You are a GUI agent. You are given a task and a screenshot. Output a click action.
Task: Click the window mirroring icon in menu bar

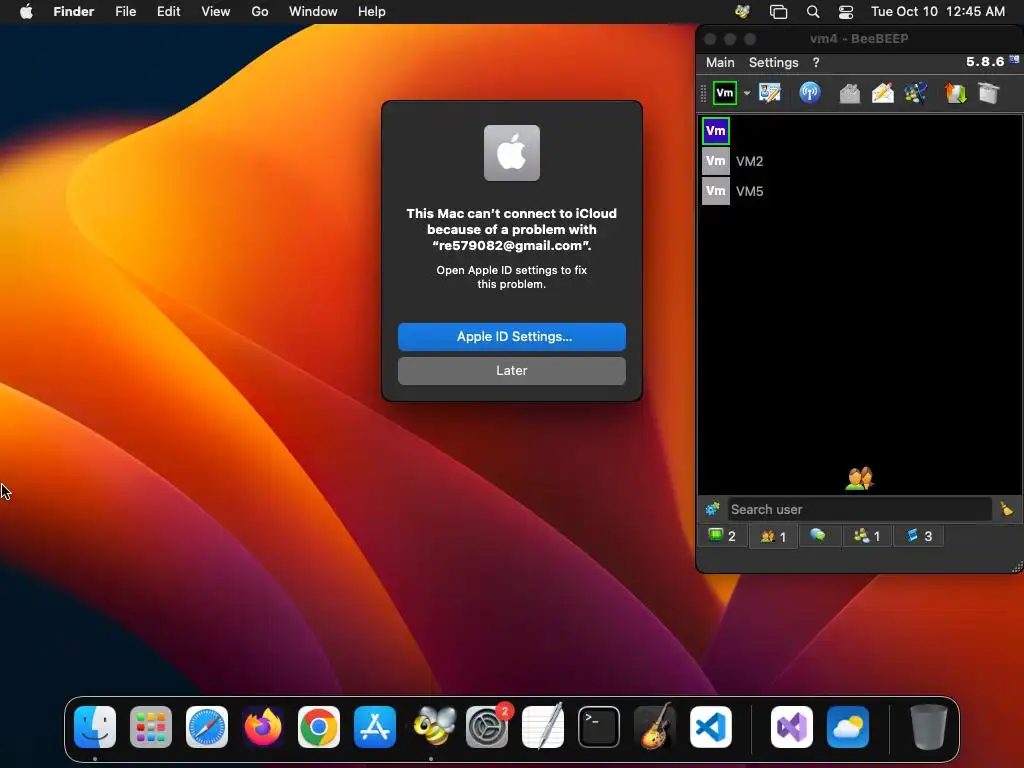(778, 12)
